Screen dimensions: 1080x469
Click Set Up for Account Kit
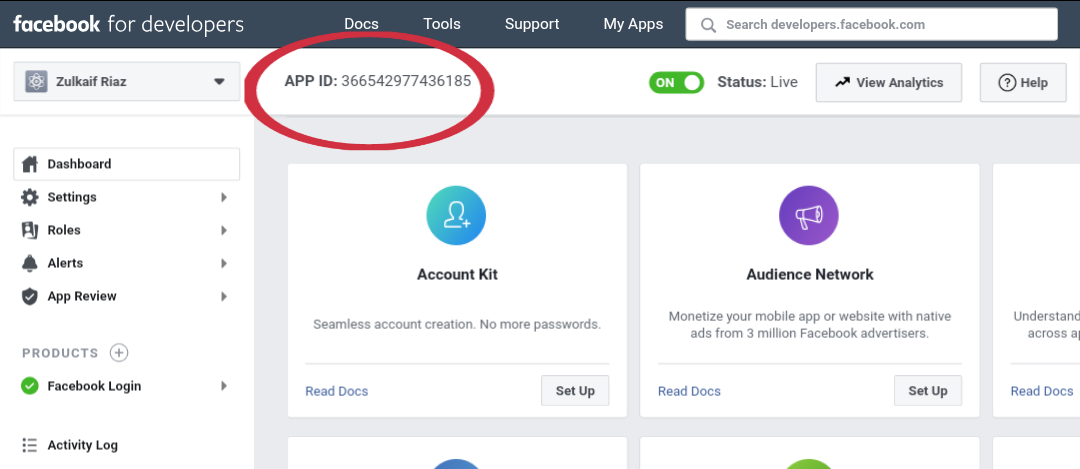[575, 391]
